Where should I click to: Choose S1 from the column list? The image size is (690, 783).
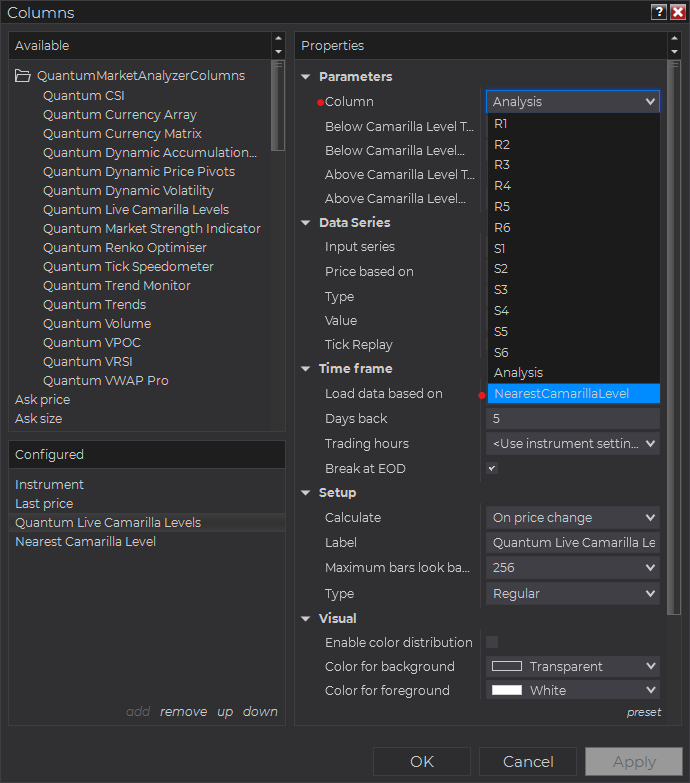[574, 248]
